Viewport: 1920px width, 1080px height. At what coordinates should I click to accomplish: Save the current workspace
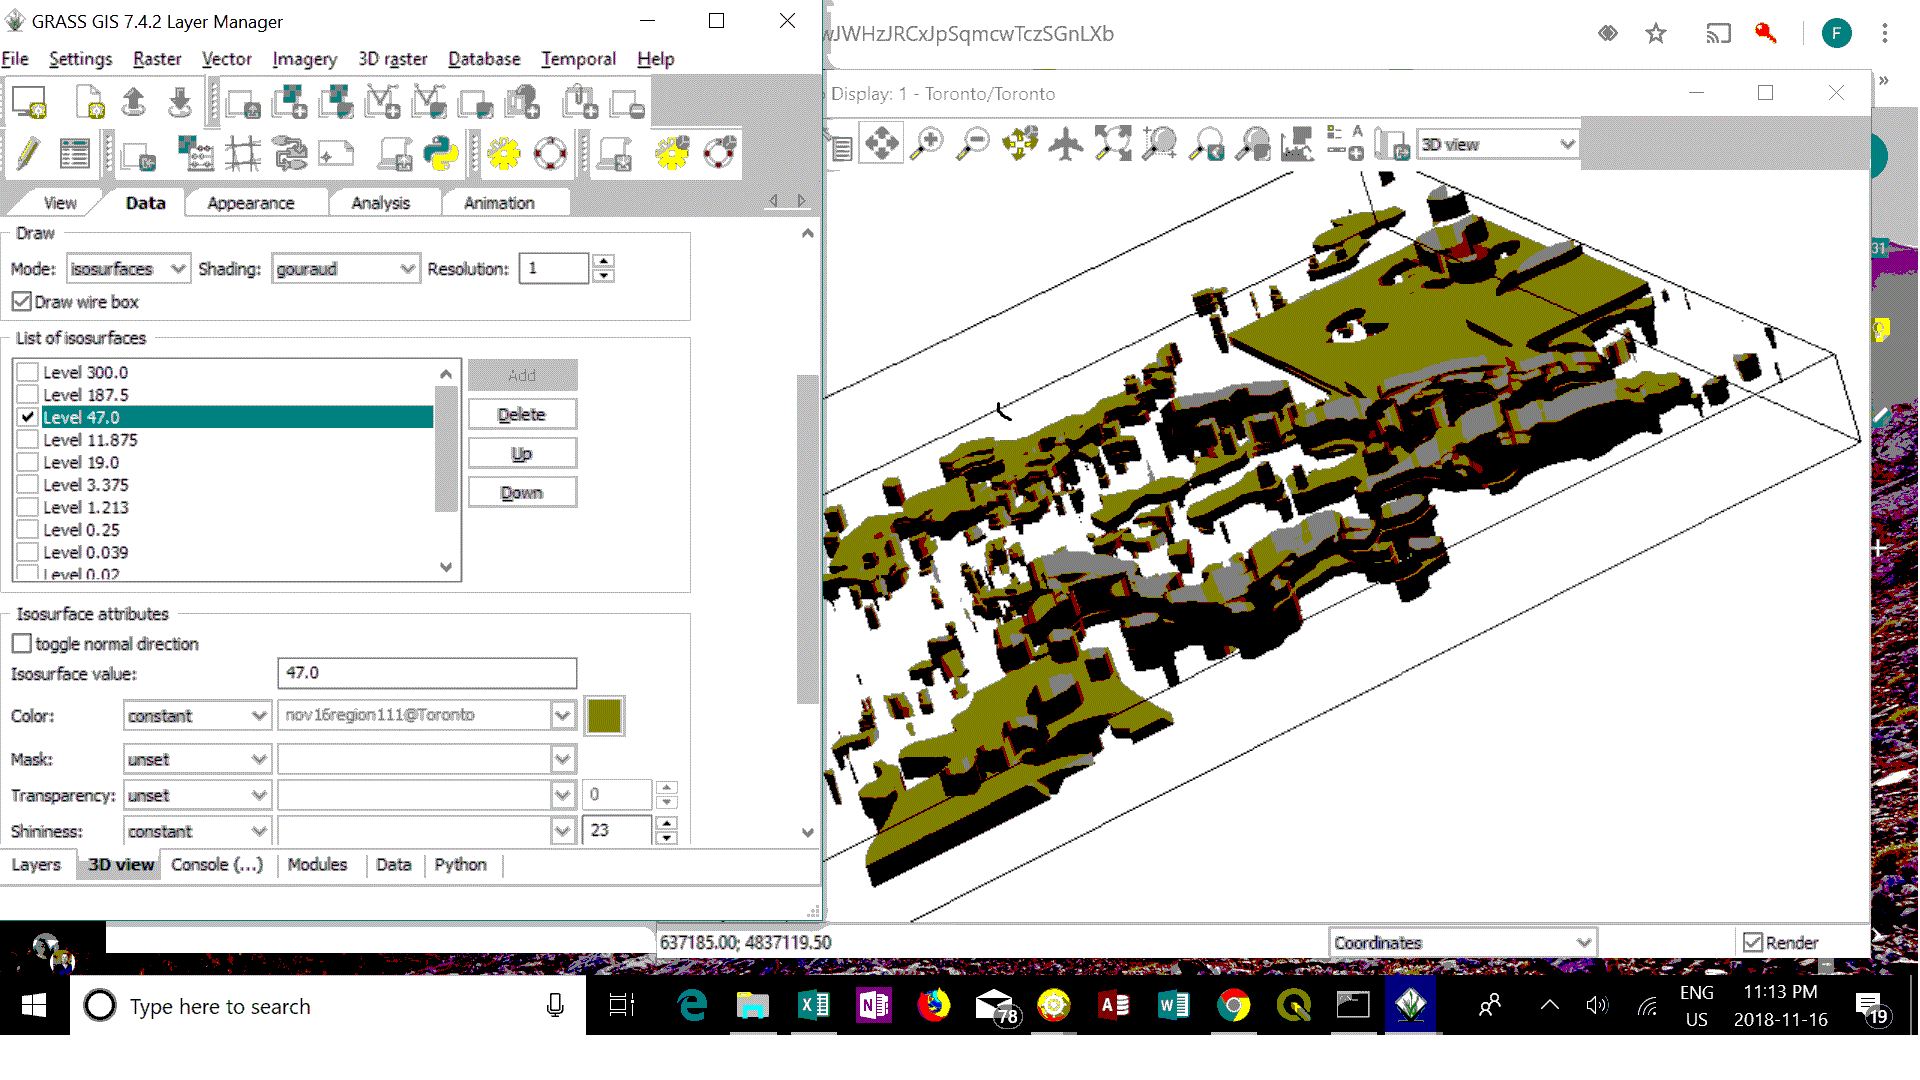180,103
